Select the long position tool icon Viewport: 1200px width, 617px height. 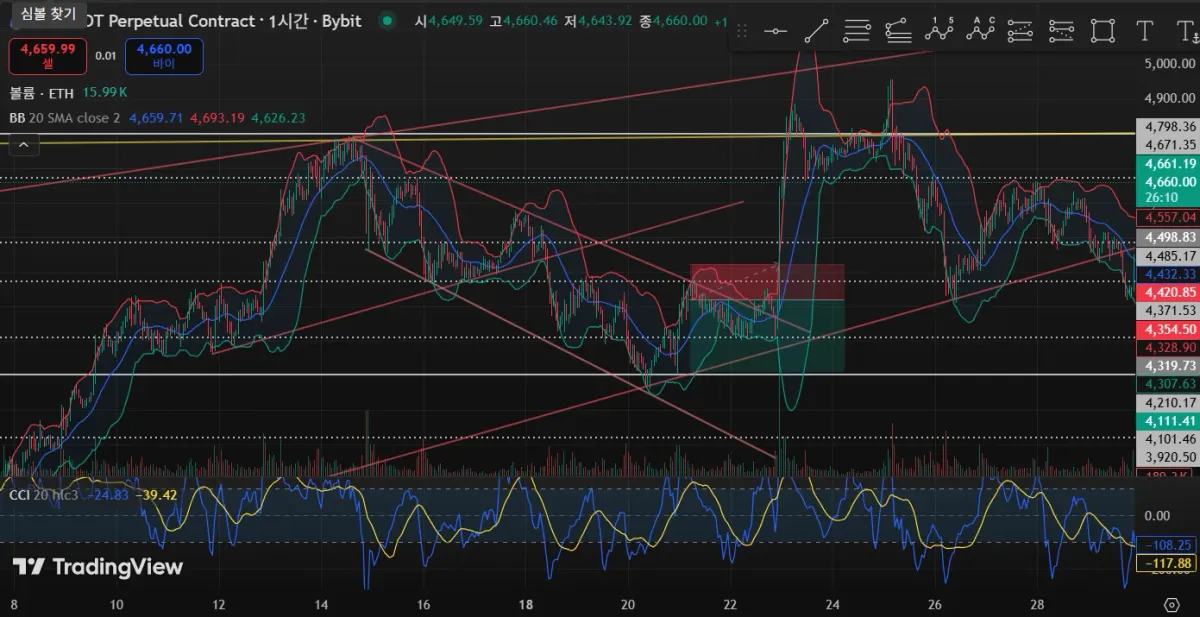click(1020, 31)
